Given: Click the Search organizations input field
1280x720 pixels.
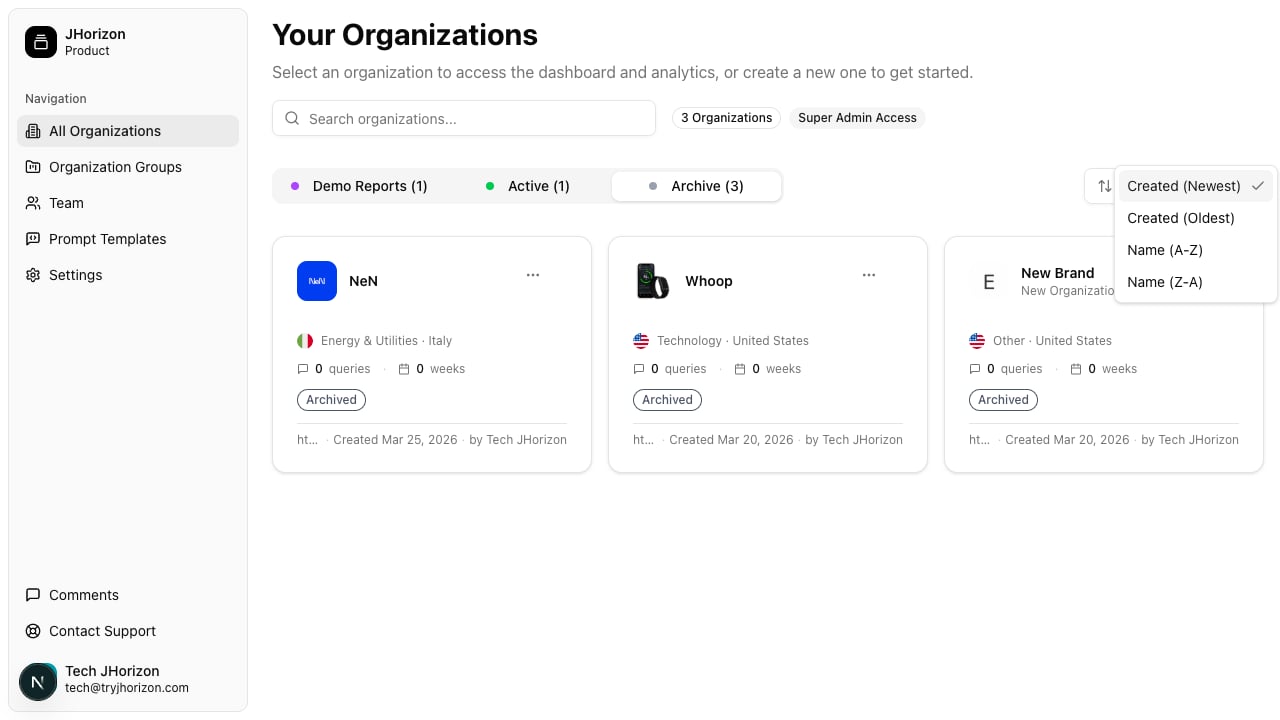Looking at the screenshot, I should (x=464, y=118).
